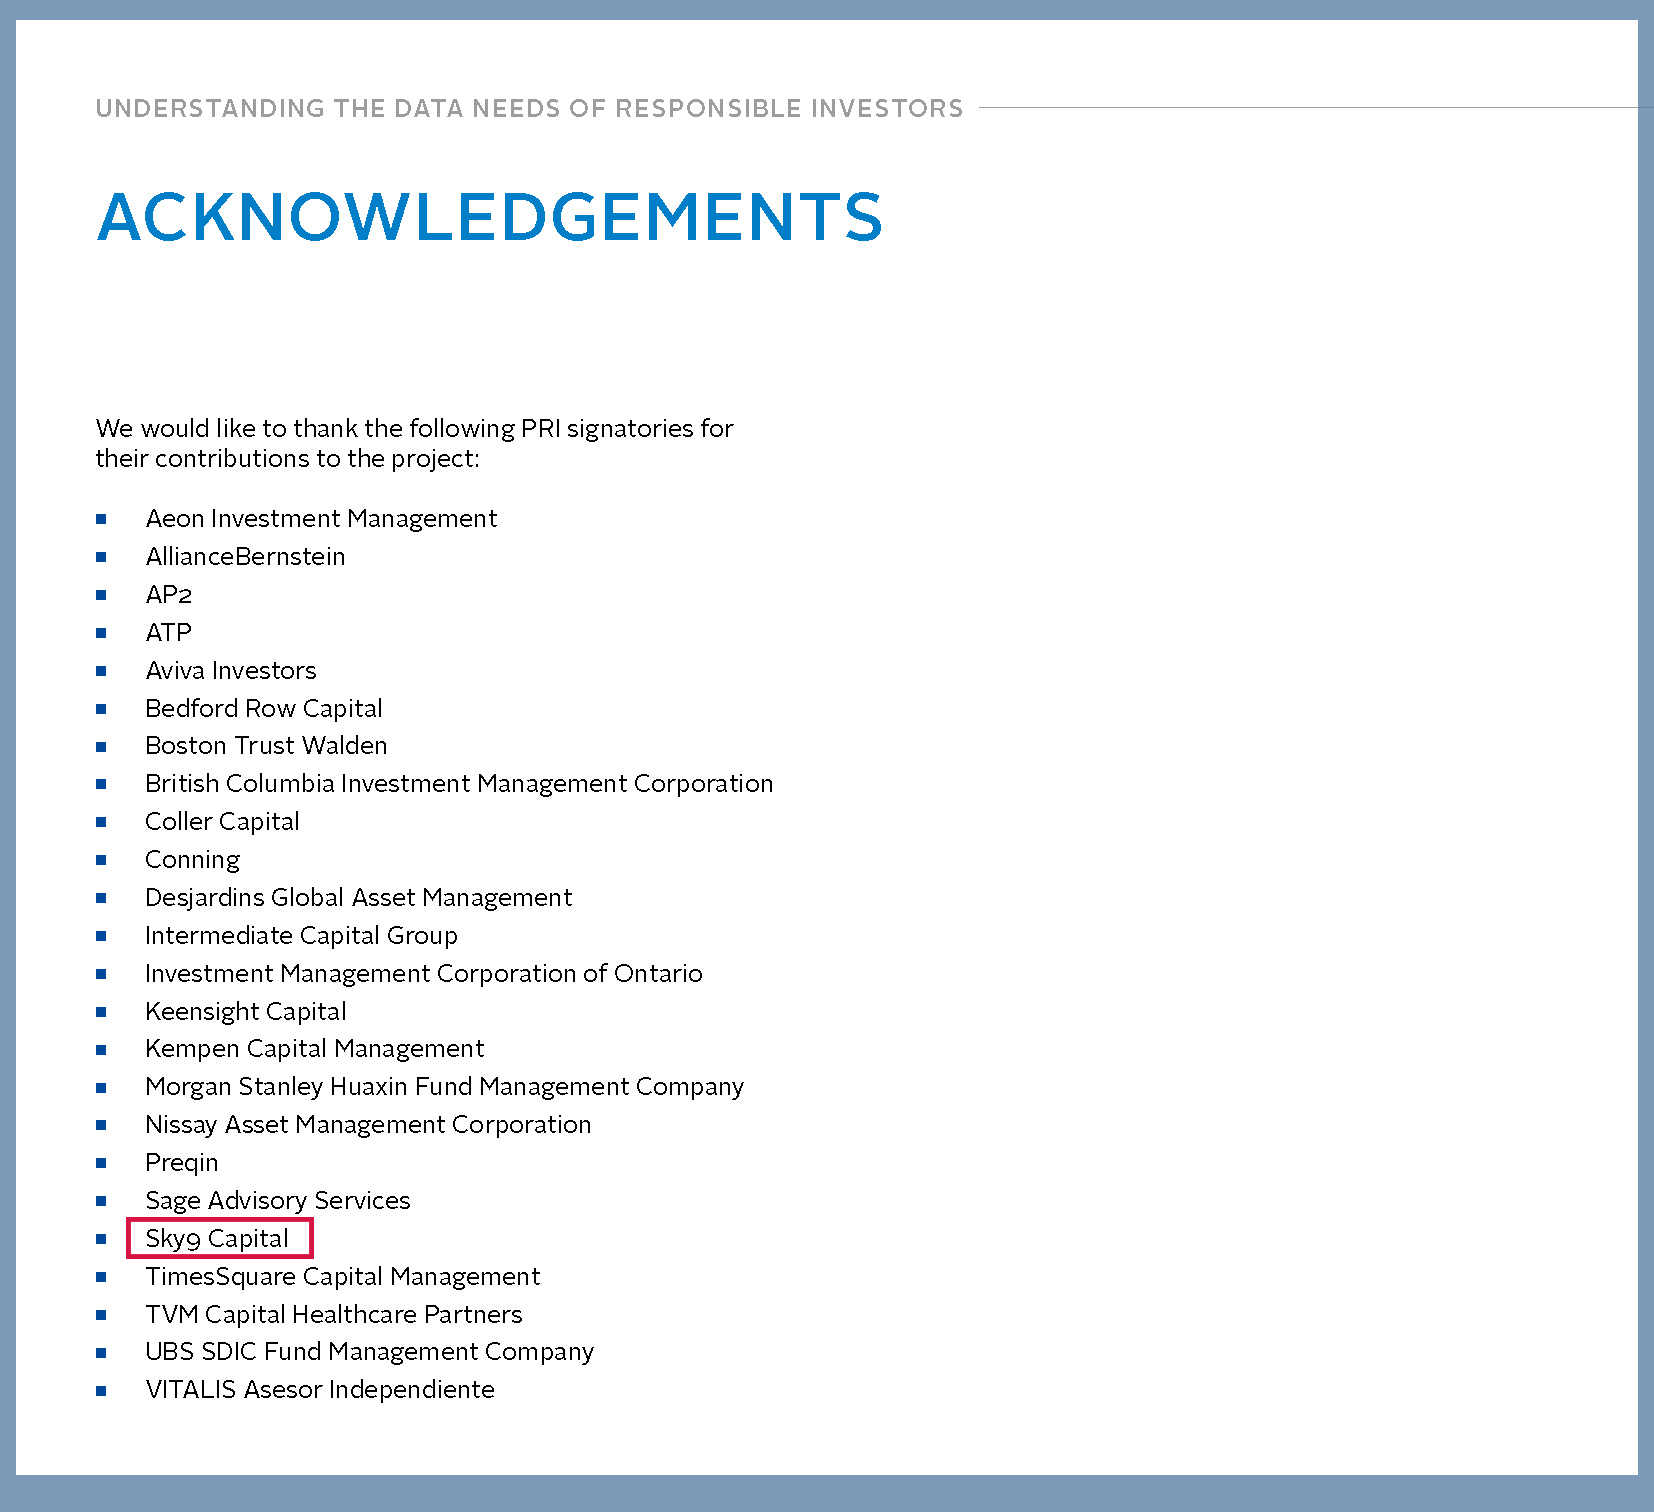This screenshot has width=1654, height=1512.
Task: Click the 'ATP' entry
Action: tap(168, 633)
